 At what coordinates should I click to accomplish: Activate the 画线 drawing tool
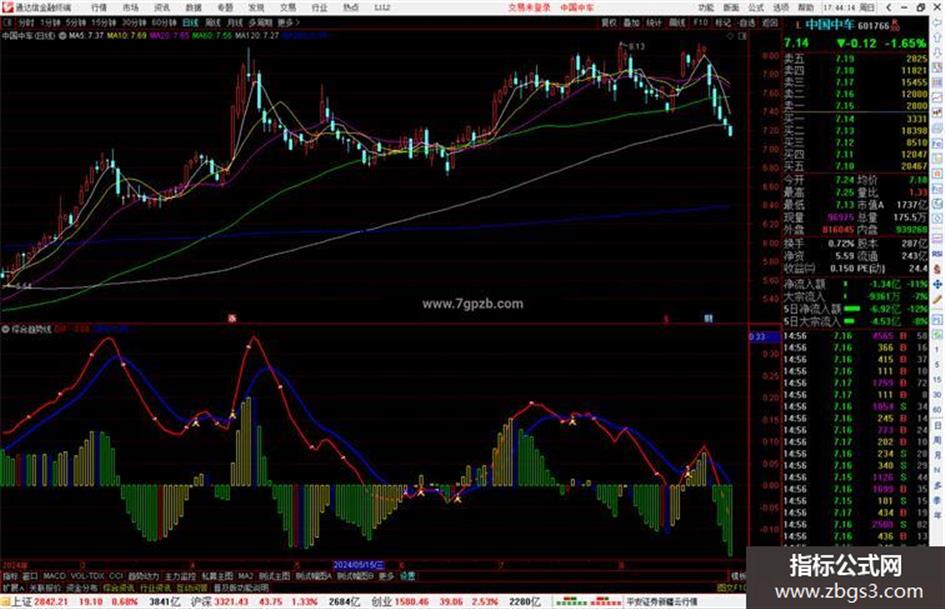(677, 22)
